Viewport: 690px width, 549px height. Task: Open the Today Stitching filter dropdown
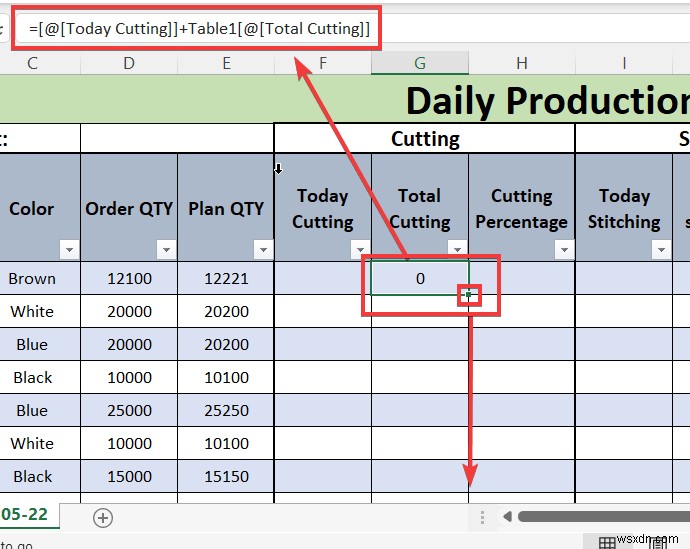tap(661, 250)
